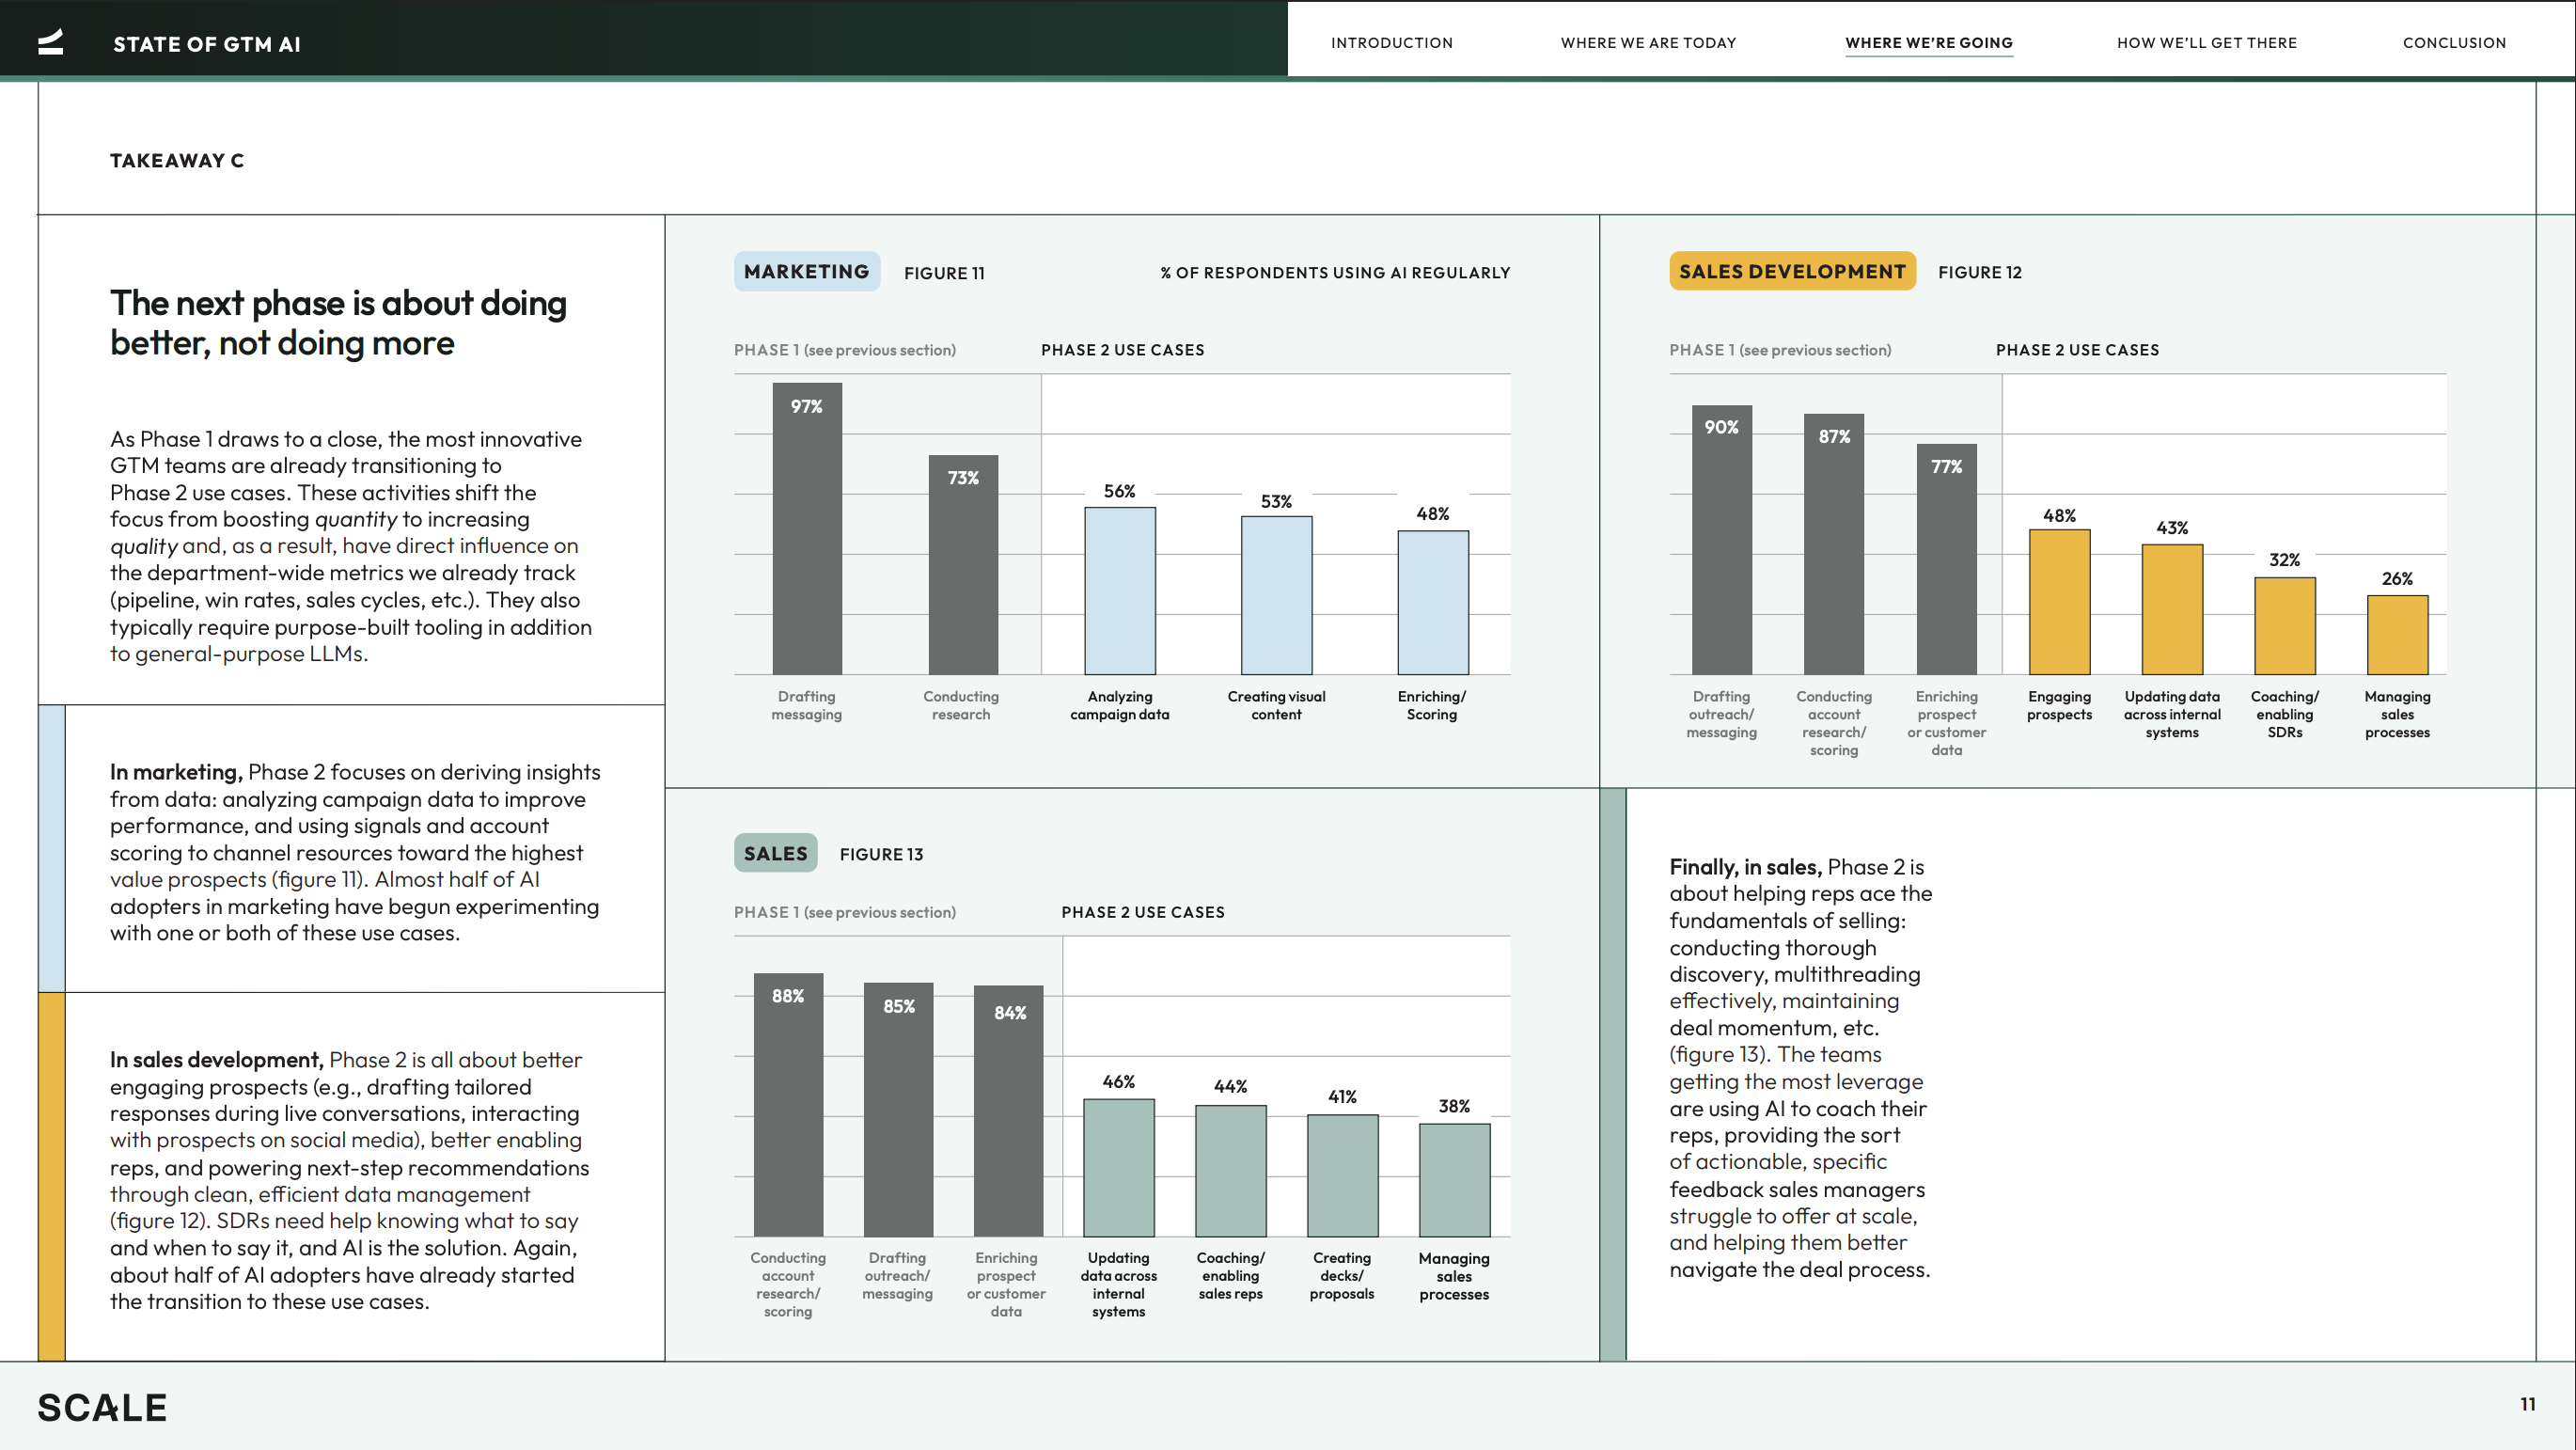Click the Sales label badge
This screenshot has width=2576, height=1450.
[775, 853]
